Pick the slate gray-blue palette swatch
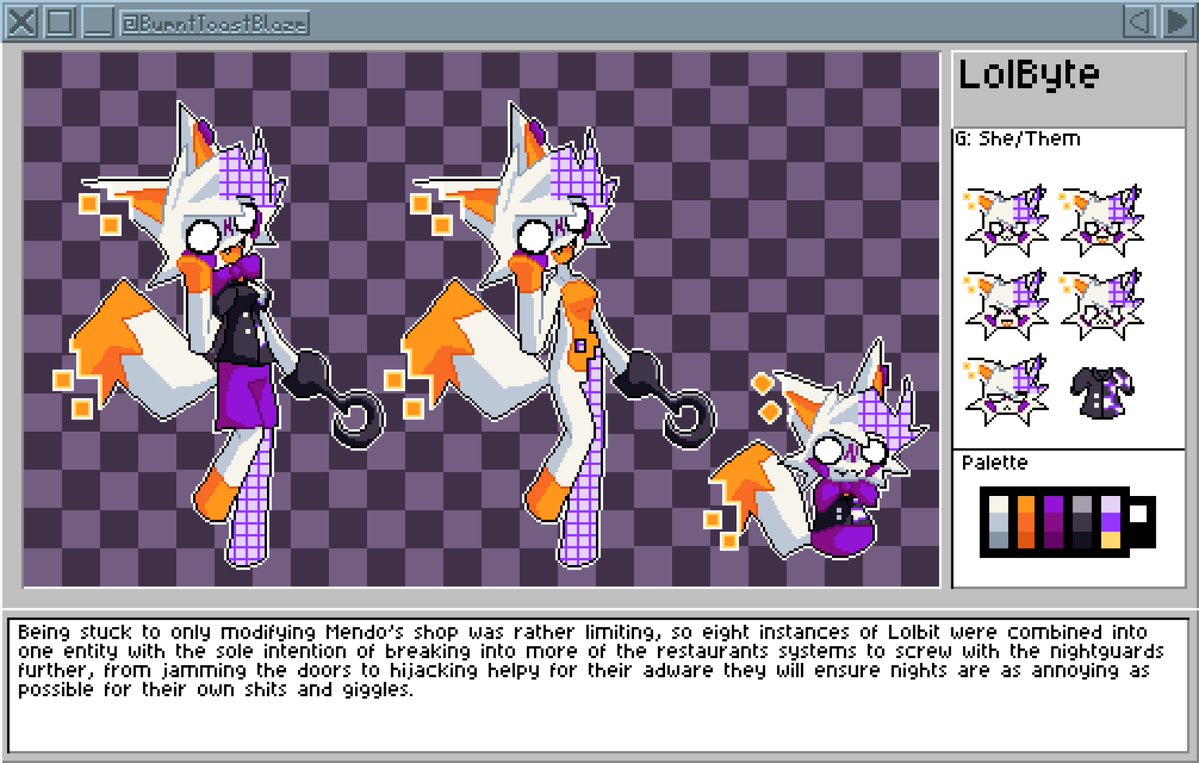 click(x=999, y=540)
